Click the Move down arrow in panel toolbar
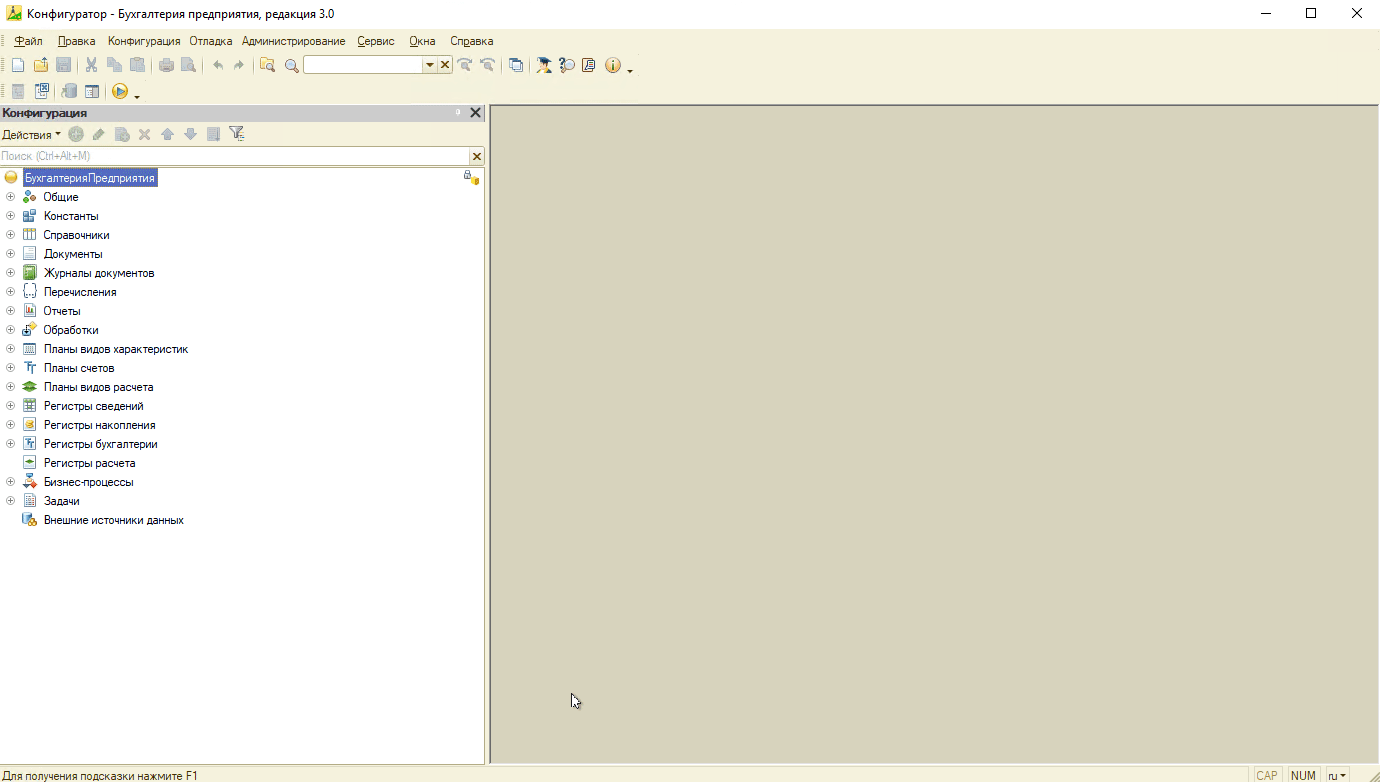The image size is (1380, 782). click(x=190, y=134)
